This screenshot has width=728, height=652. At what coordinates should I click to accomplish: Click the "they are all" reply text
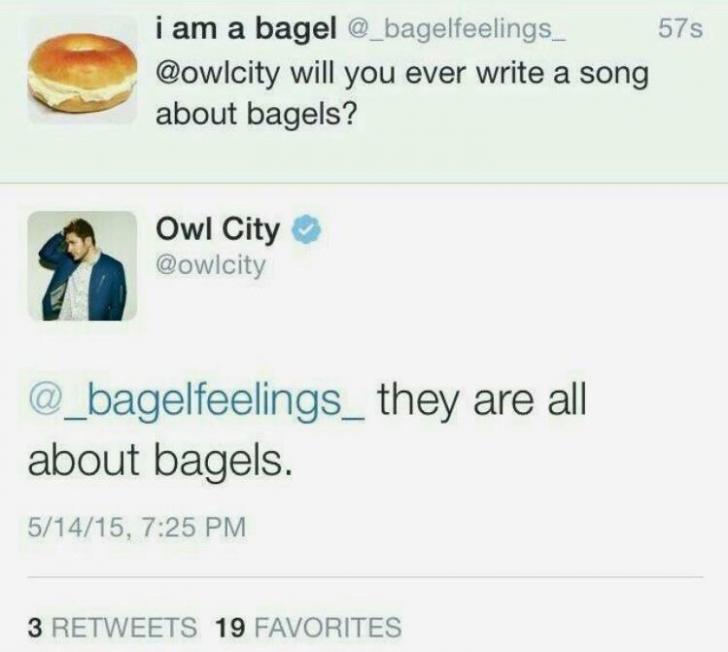tap(480, 404)
